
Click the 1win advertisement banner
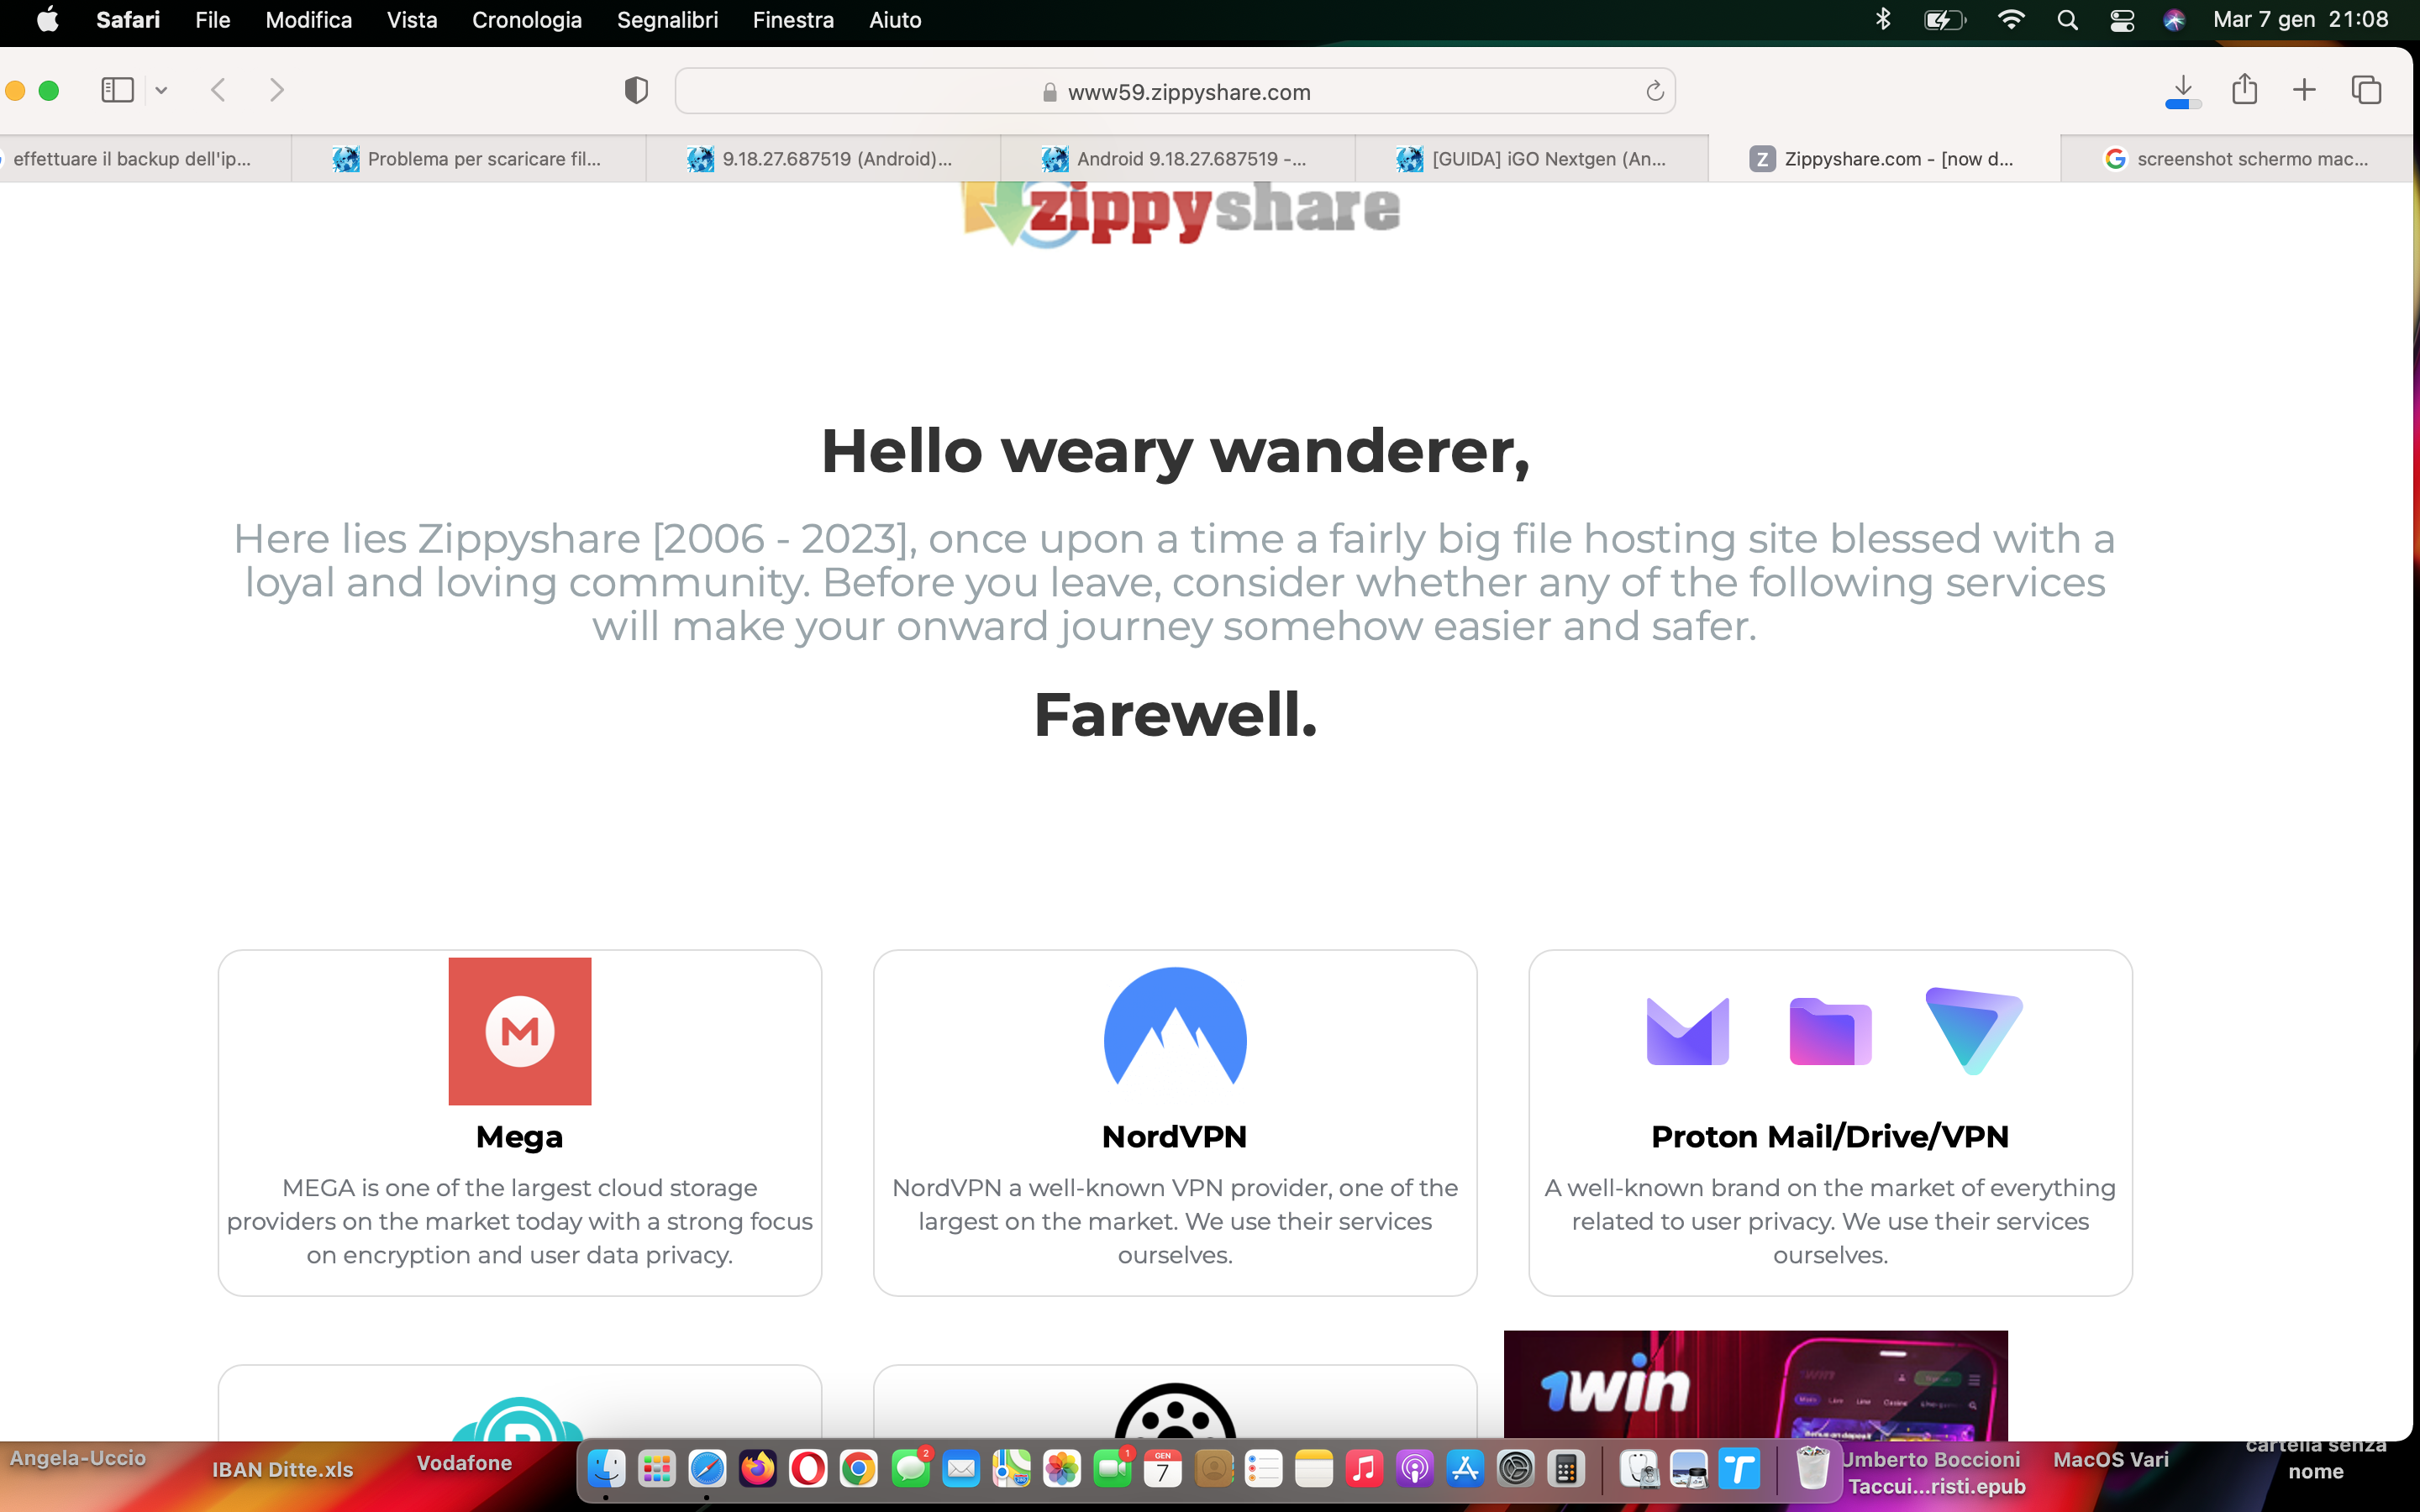tap(1755, 1386)
